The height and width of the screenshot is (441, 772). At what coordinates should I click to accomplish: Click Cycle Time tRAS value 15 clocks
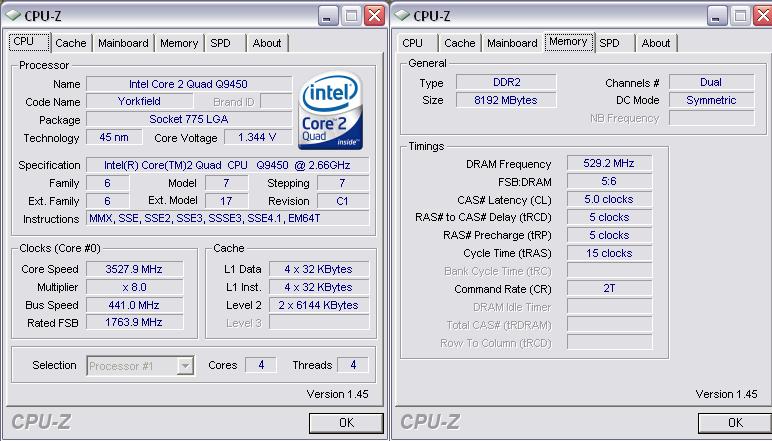pos(610,253)
